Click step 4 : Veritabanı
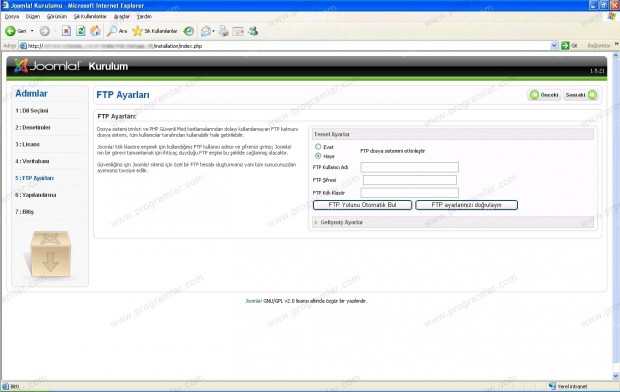The width and height of the screenshot is (620, 392). pyautogui.click(x=32, y=161)
